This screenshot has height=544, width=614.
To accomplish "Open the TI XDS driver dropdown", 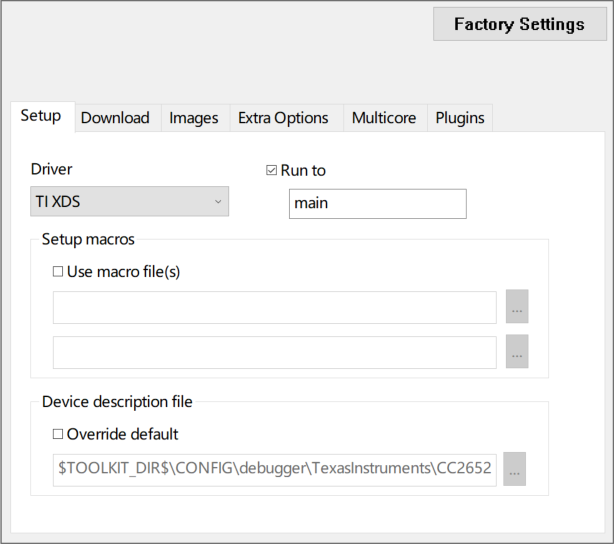I will pyautogui.click(x=129, y=201).
